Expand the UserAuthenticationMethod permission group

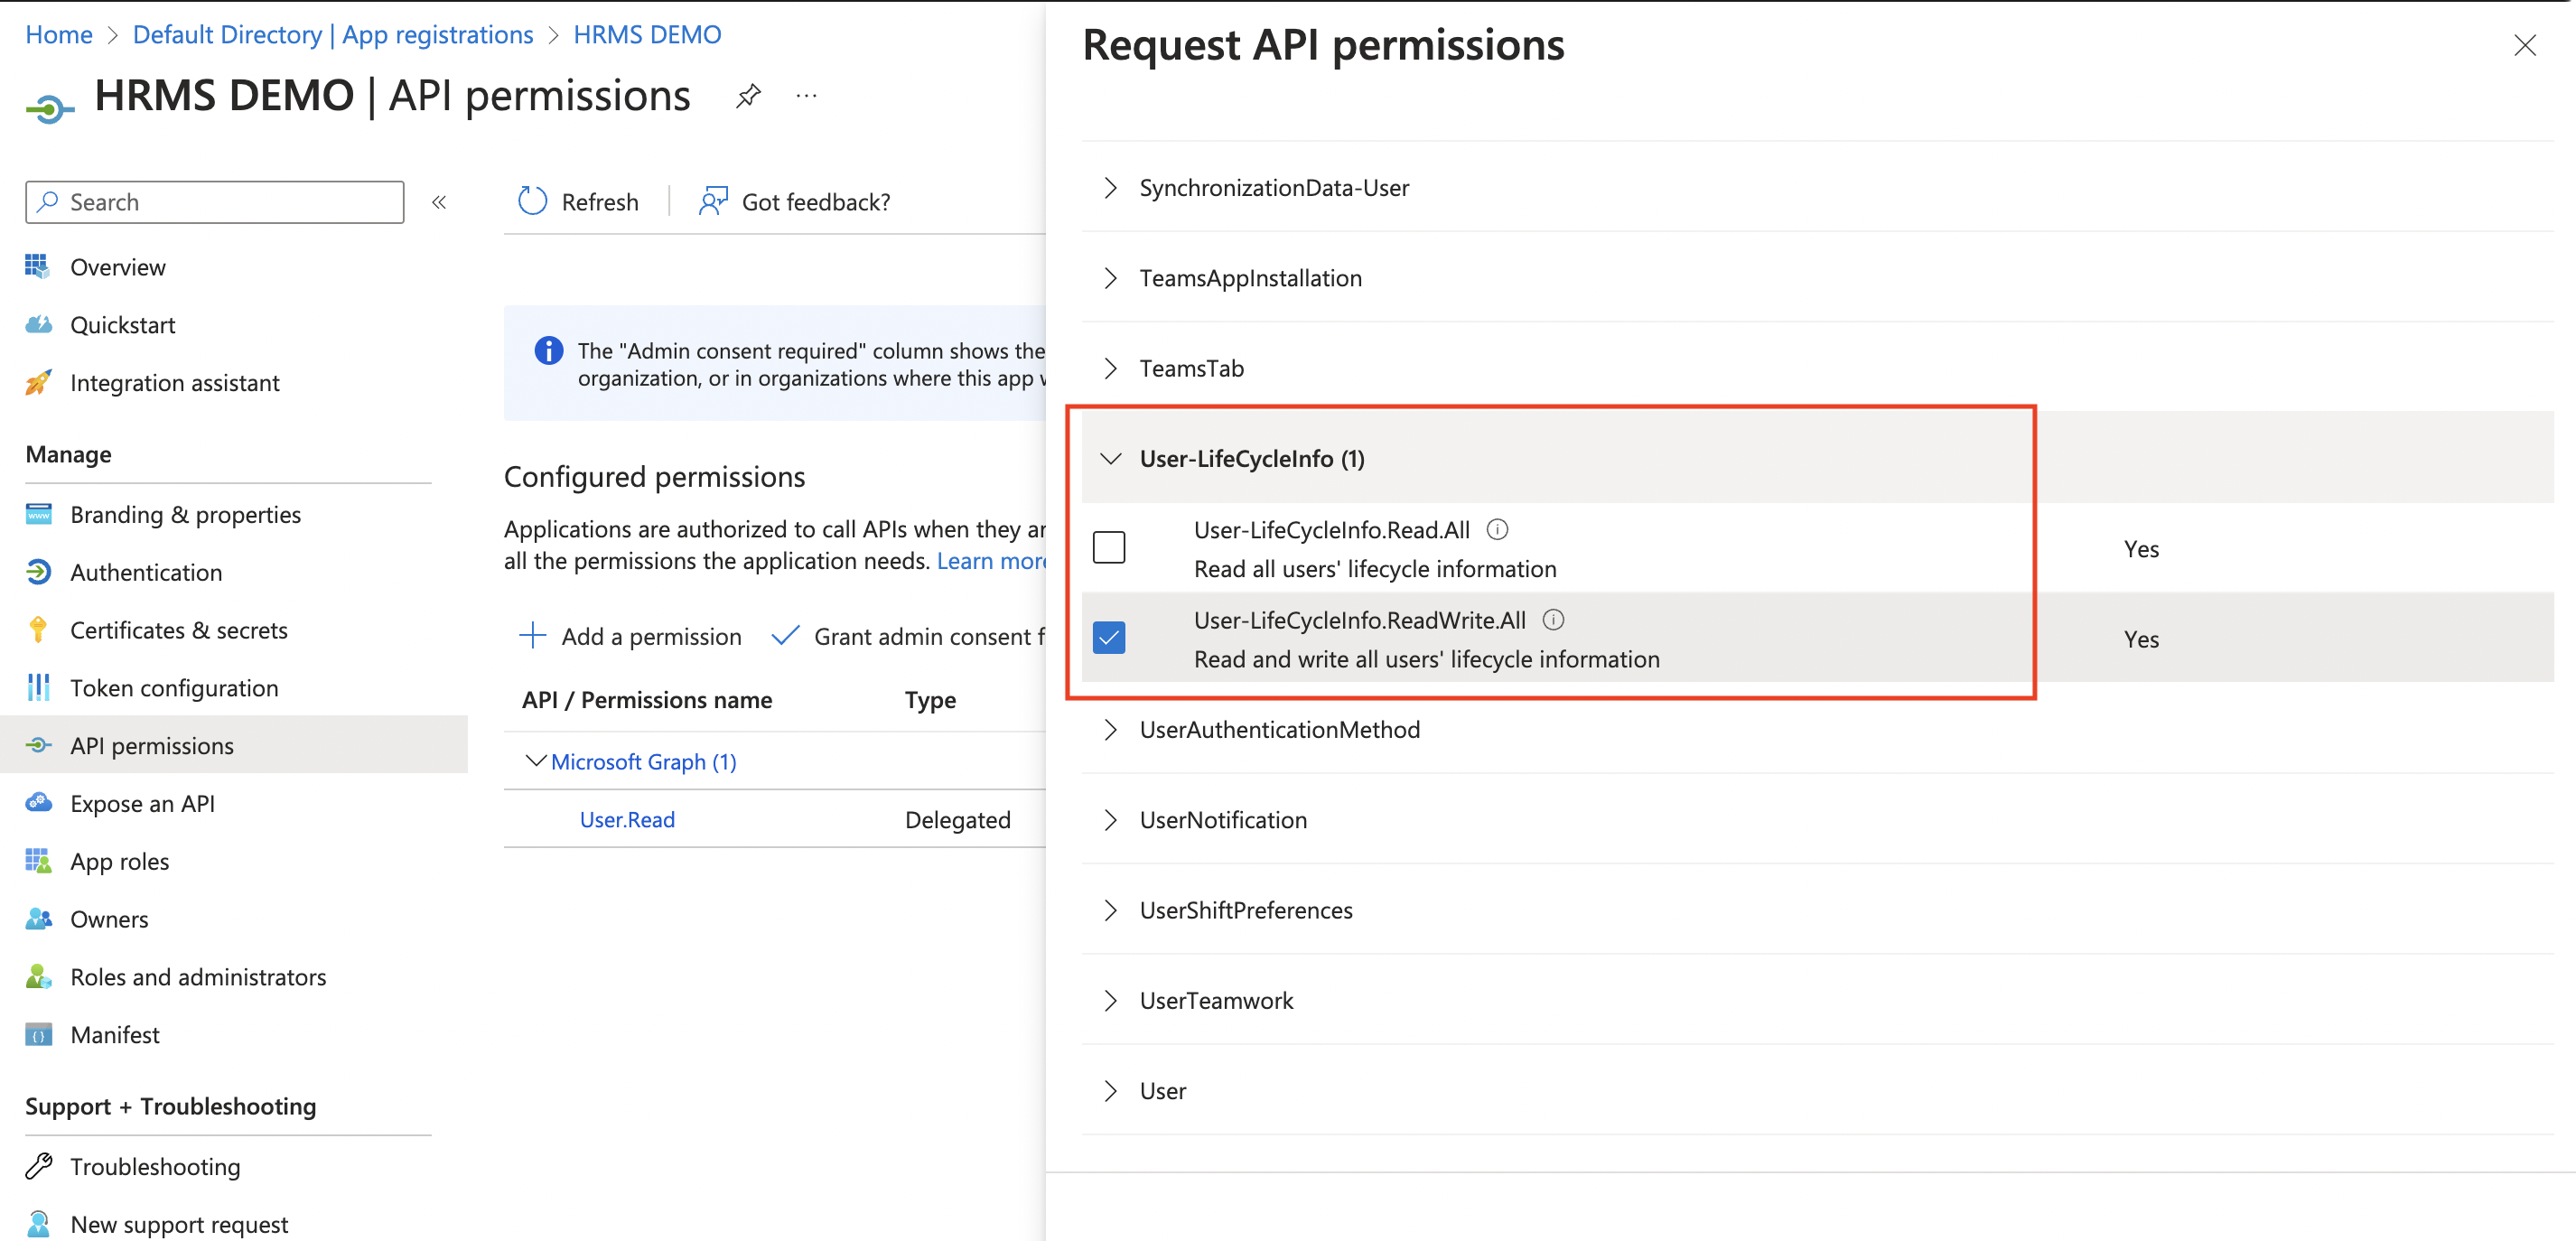[x=1110, y=729]
